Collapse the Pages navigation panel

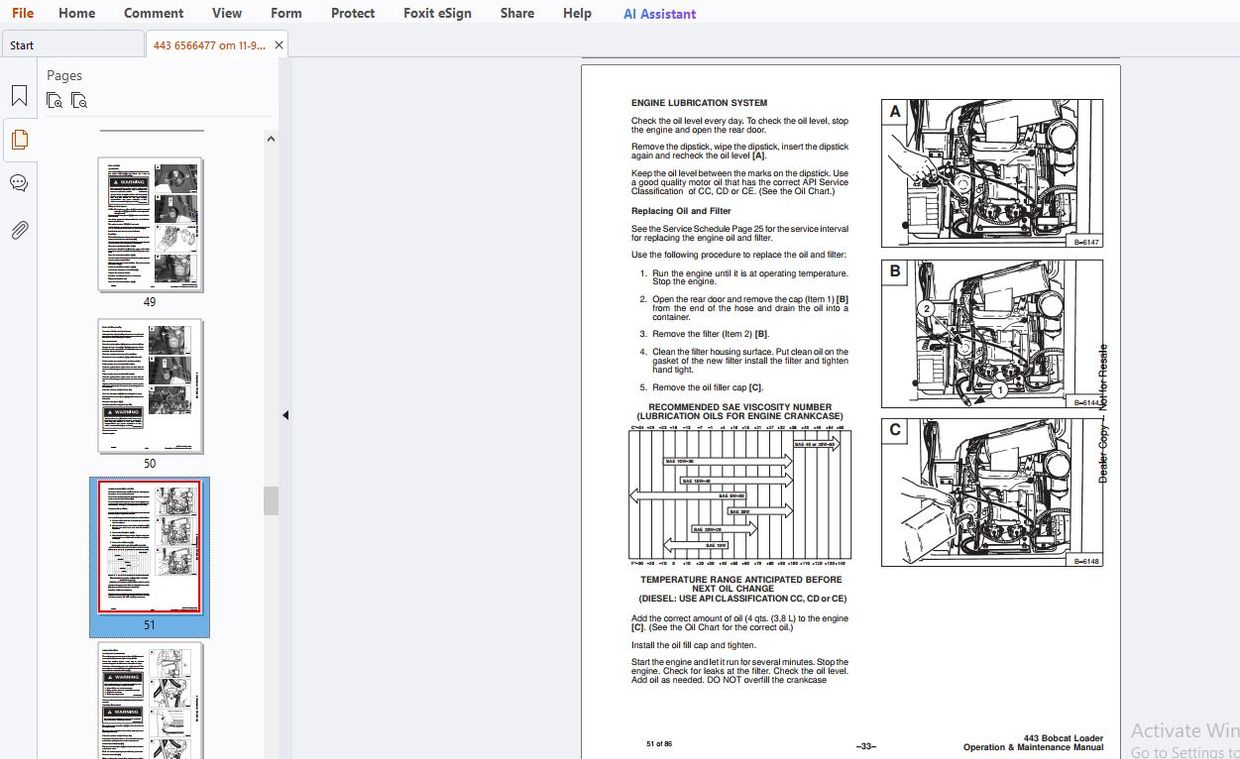click(x=285, y=414)
